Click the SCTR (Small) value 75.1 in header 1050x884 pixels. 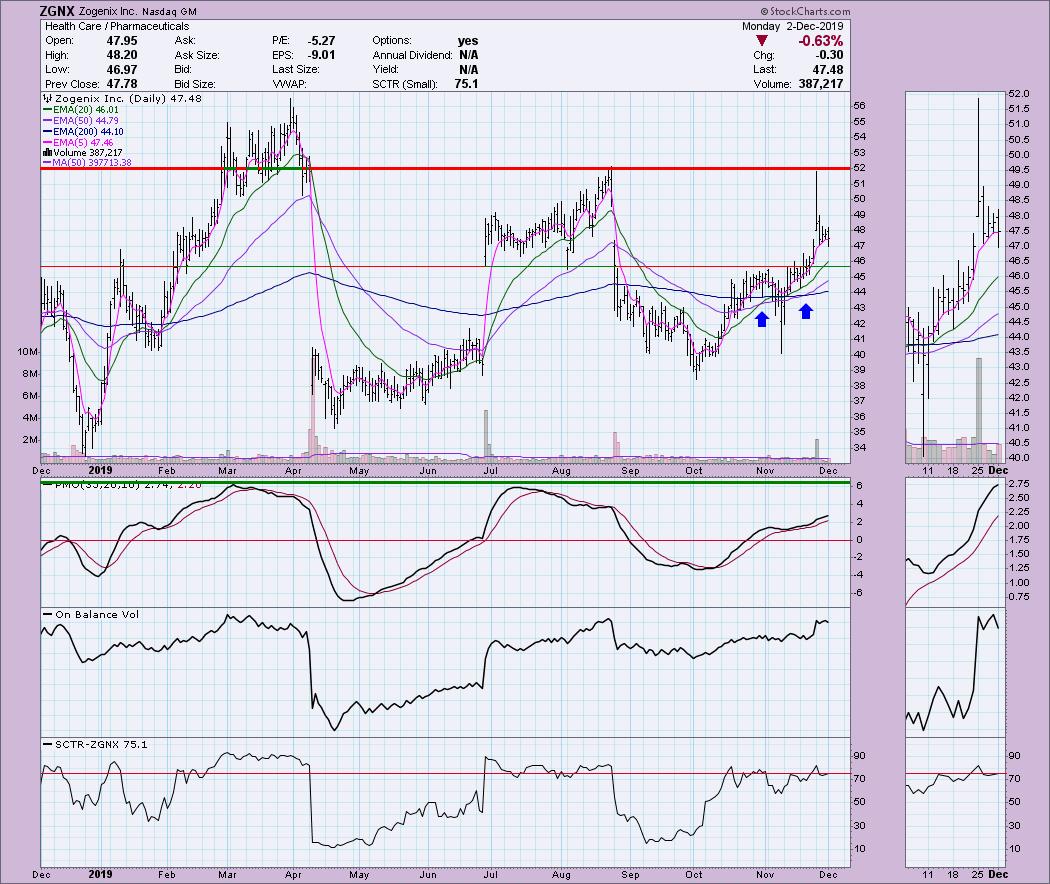point(466,84)
